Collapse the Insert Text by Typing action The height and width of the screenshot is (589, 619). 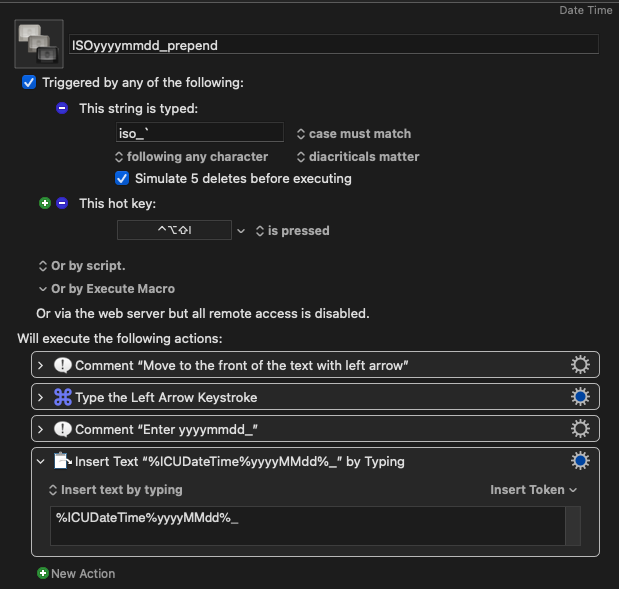click(41, 461)
